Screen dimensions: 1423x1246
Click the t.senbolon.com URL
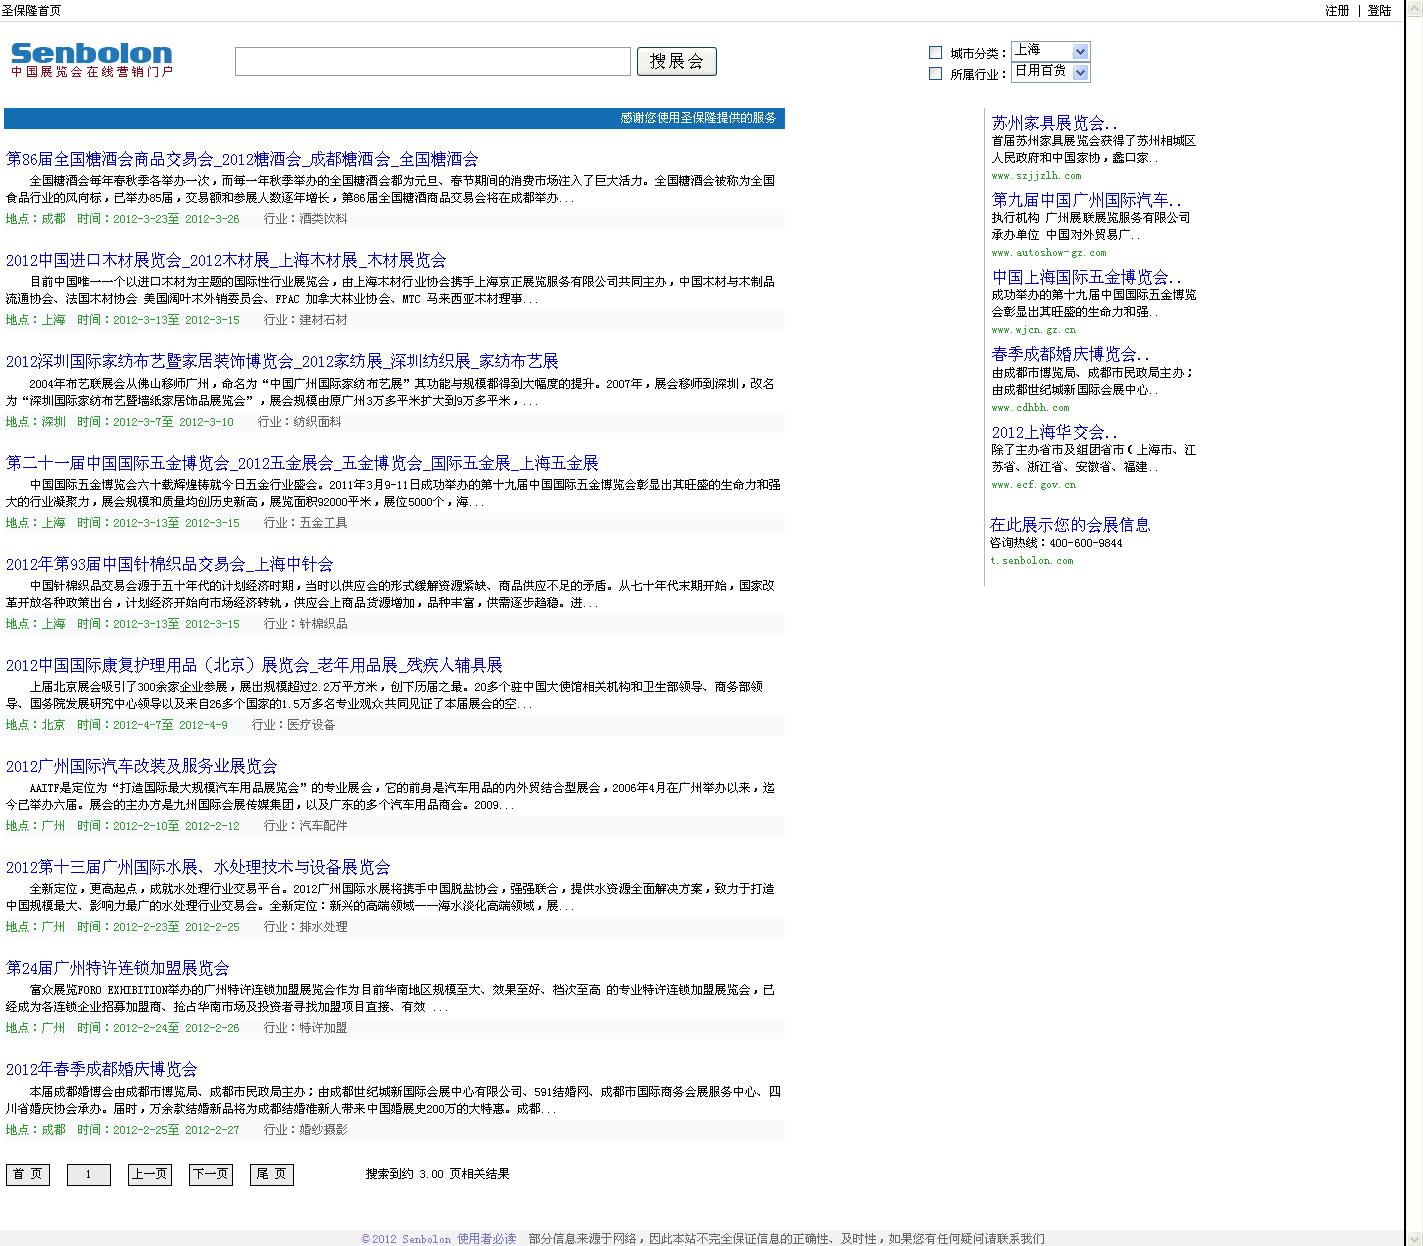(x=1032, y=561)
